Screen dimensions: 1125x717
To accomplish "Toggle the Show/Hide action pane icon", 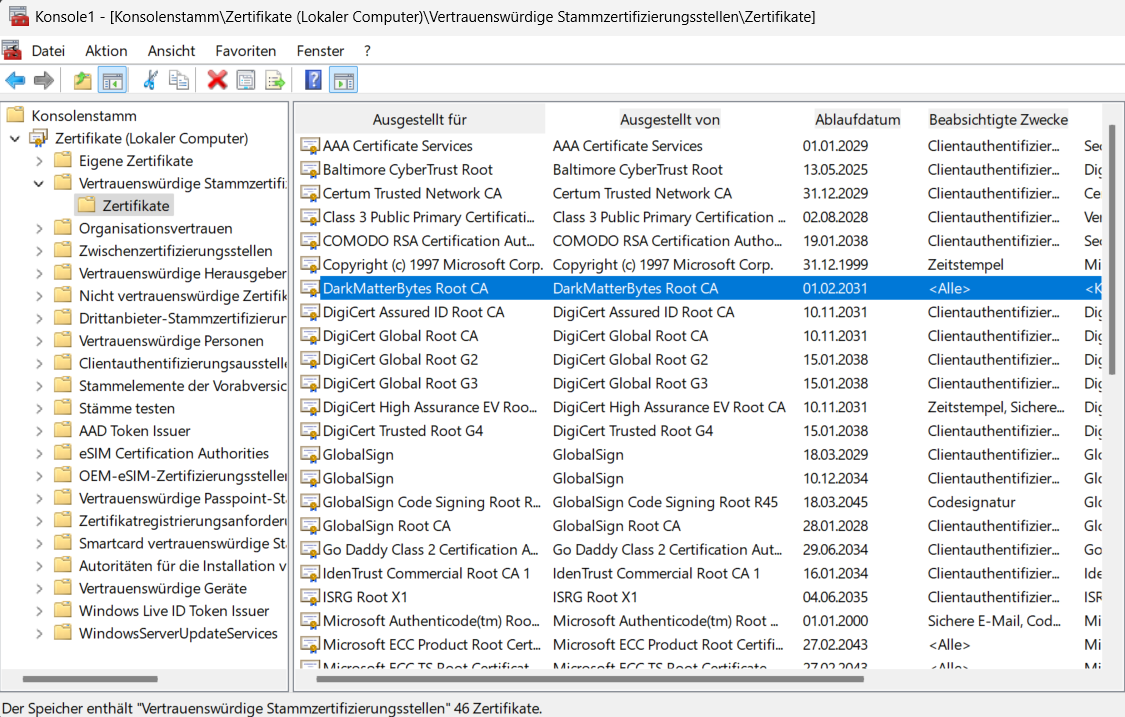I will point(344,80).
